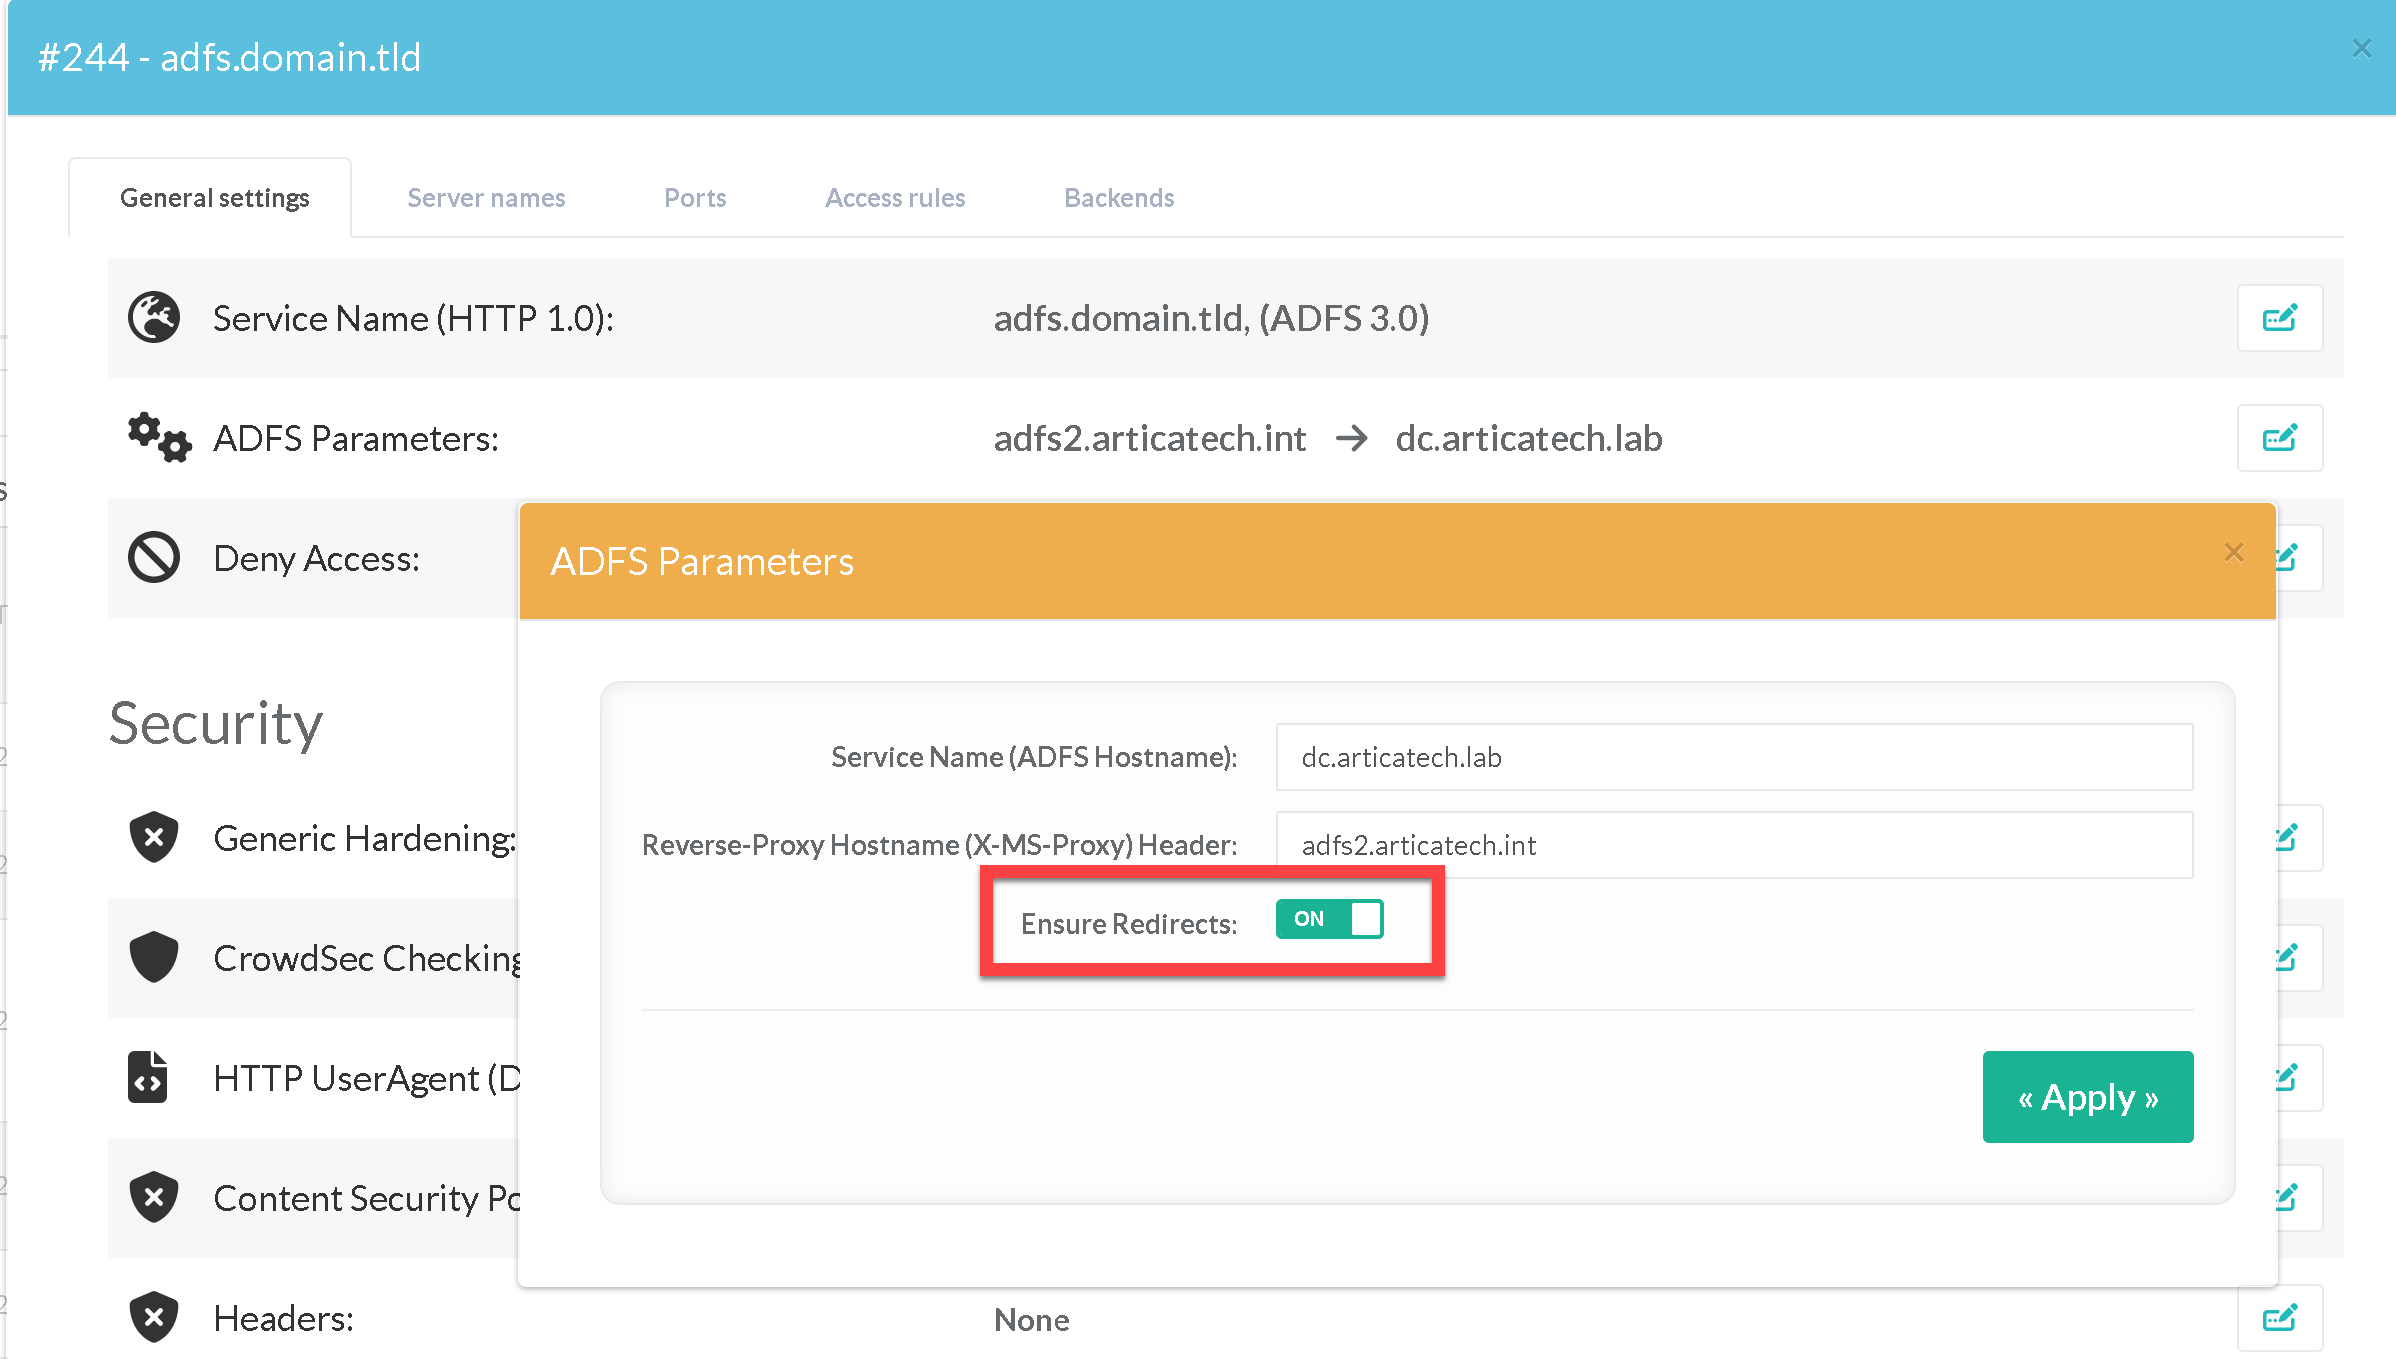Open the Backends tab
Screen dimensions: 2396x1359
1119,198
